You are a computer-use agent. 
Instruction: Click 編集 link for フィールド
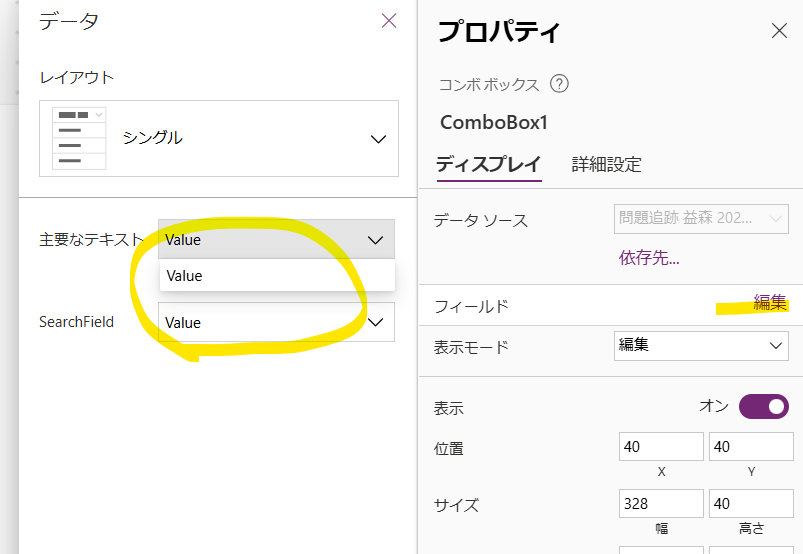tap(770, 304)
